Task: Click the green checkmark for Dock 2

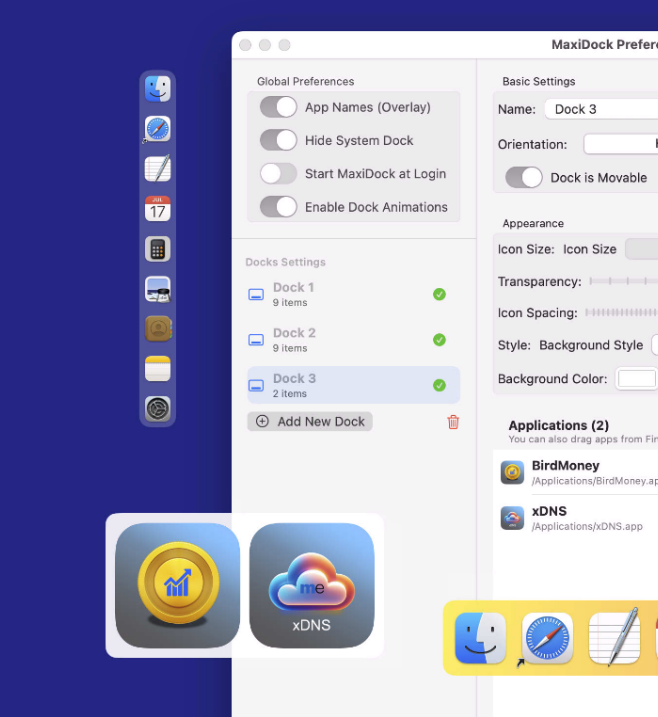Action: (x=439, y=340)
